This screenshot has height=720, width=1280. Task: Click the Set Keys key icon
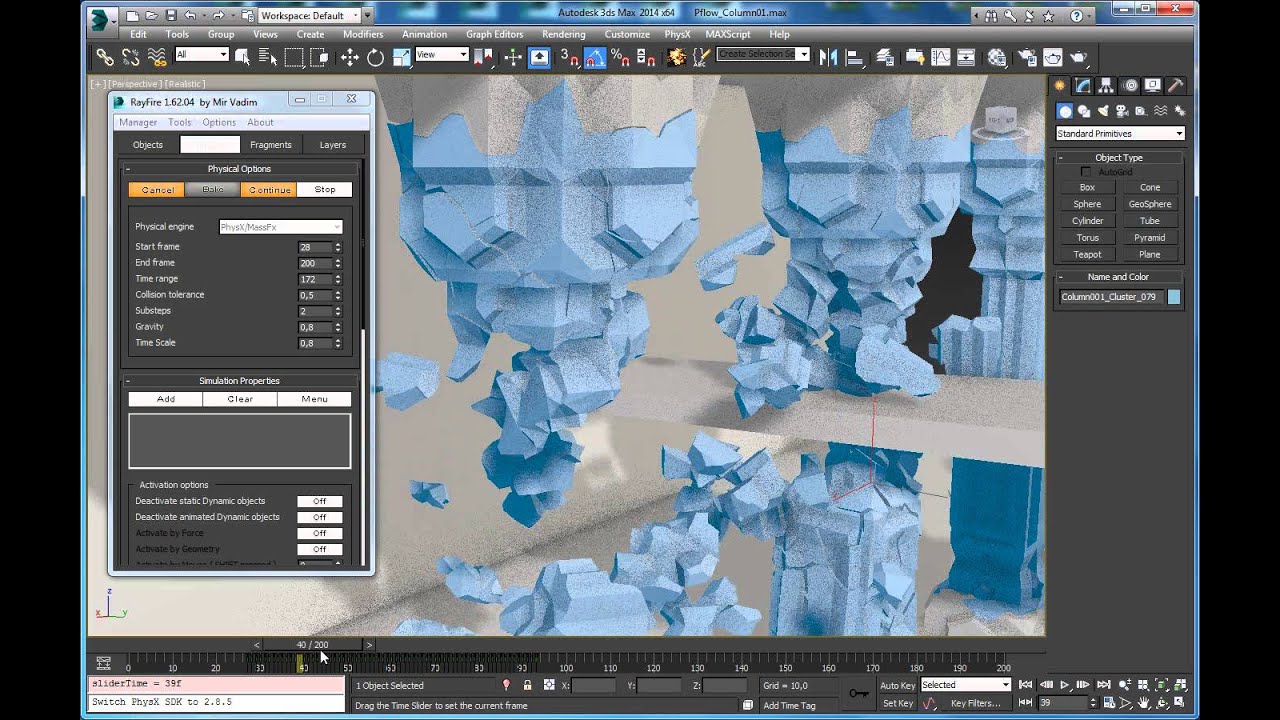pyautogui.click(x=858, y=693)
